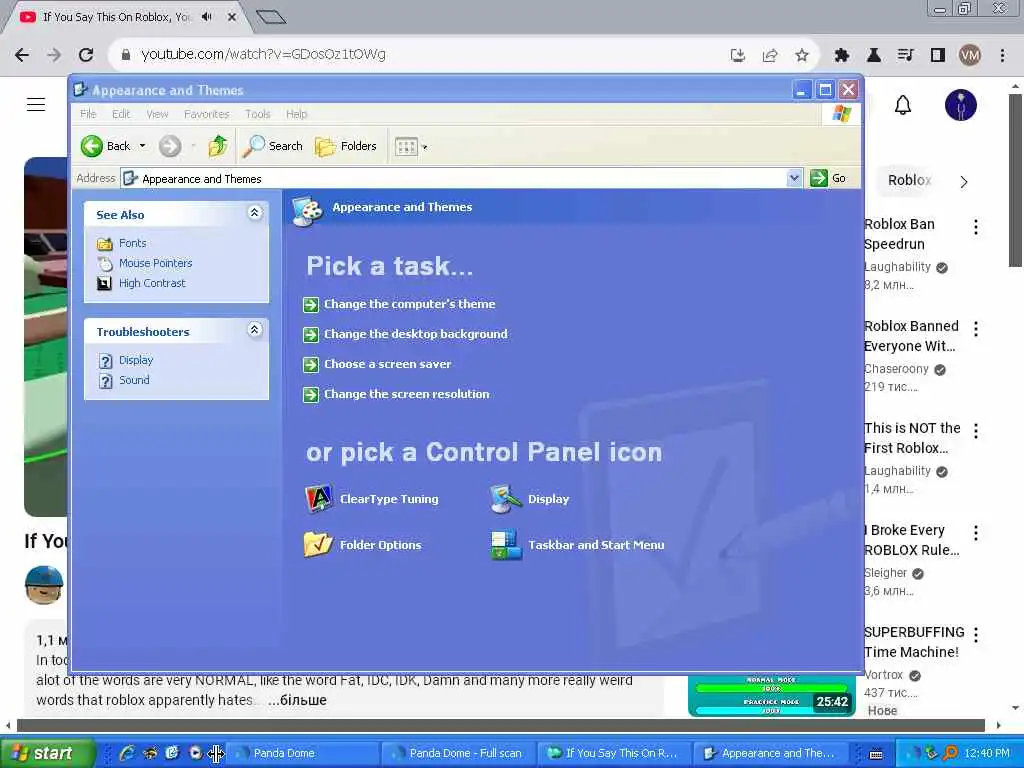Click the Display troubleshooter help icon
1024x768 pixels.
(105, 360)
